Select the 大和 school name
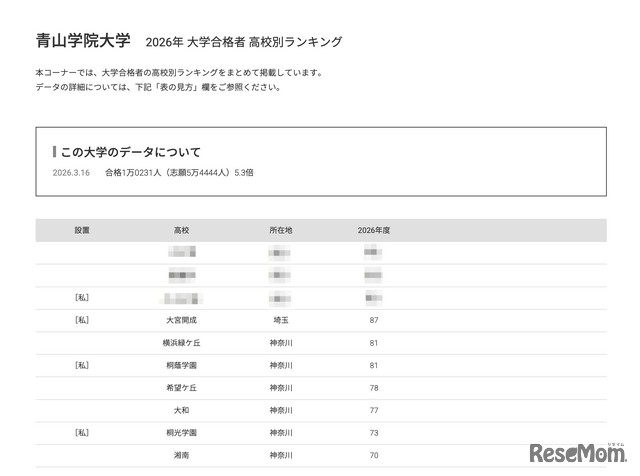This screenshot has height=476, width=640. (x=181, y=410)
